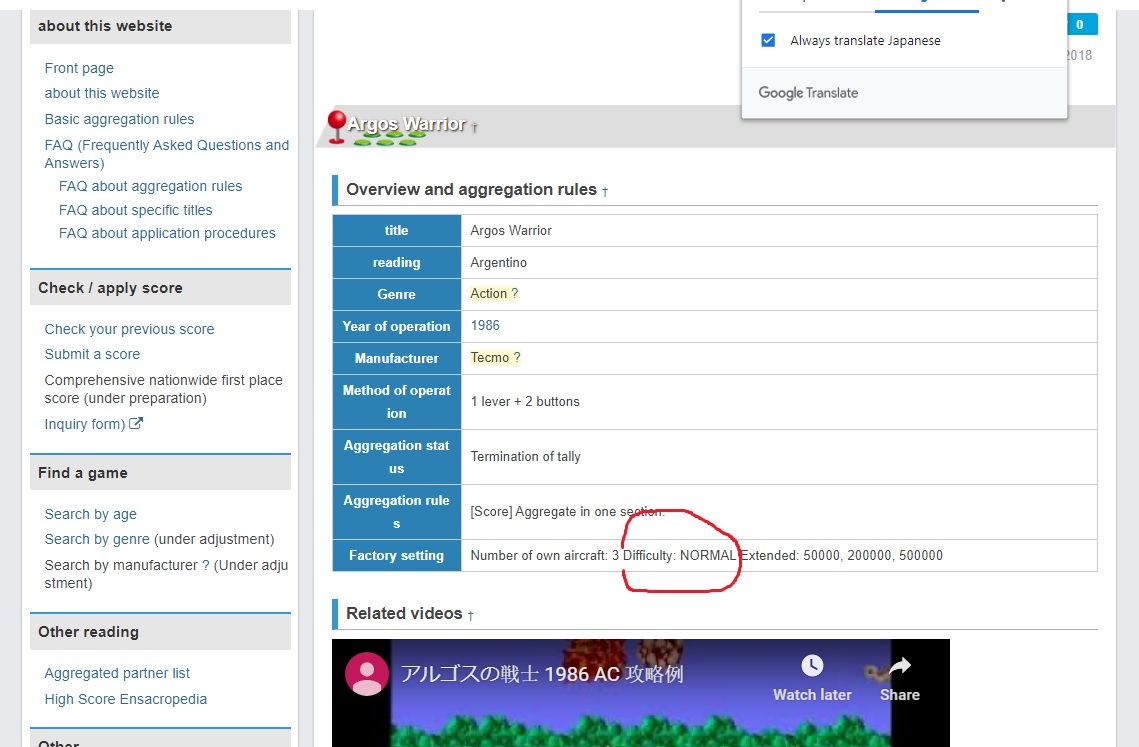Click the external link icon after Inquiry form
Image resolution: width=1139 pixels, height=747 pixels.
136,424
